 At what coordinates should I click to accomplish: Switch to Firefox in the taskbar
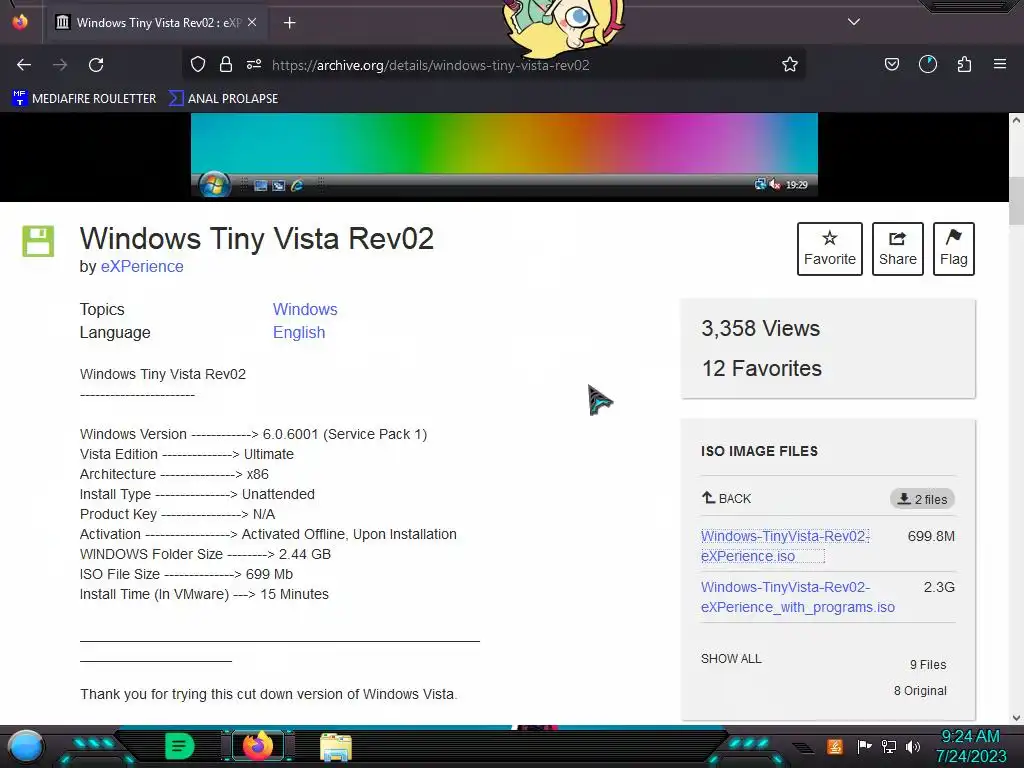coord(257,746)
